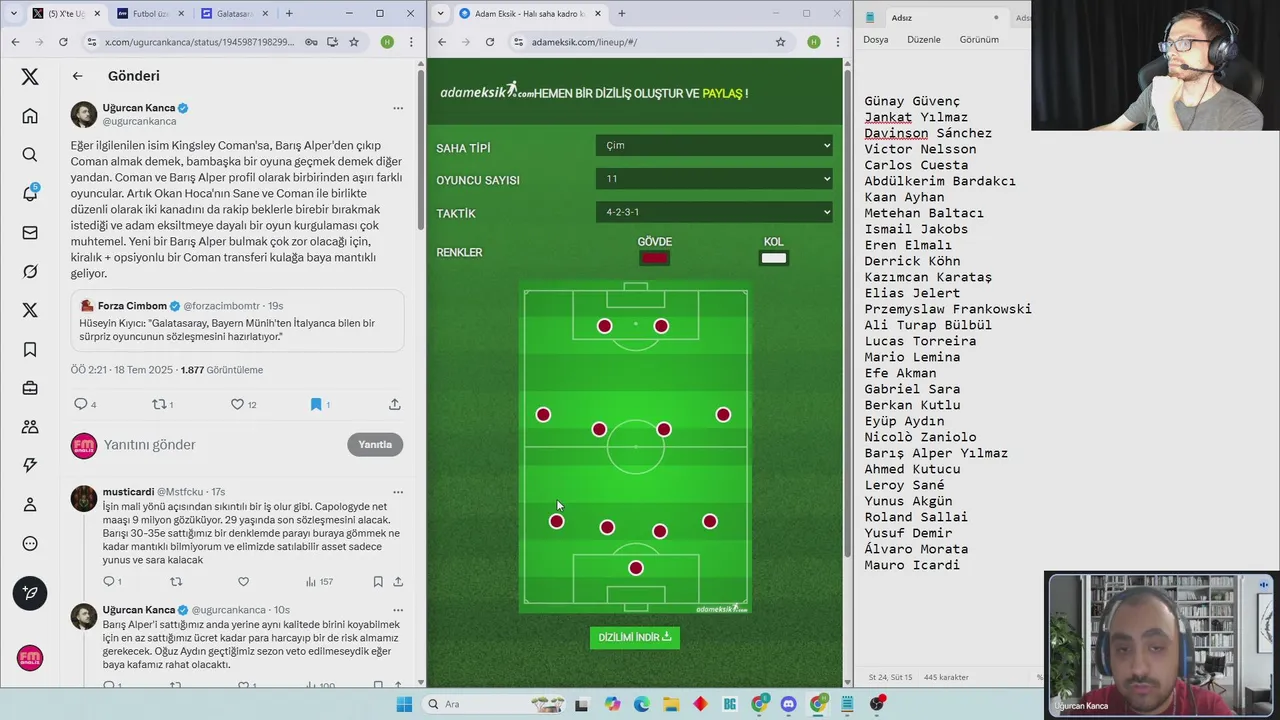Bookmark the musticardi reply
The height and width of the screenshot is (720, 1280).
pos(378,581)
